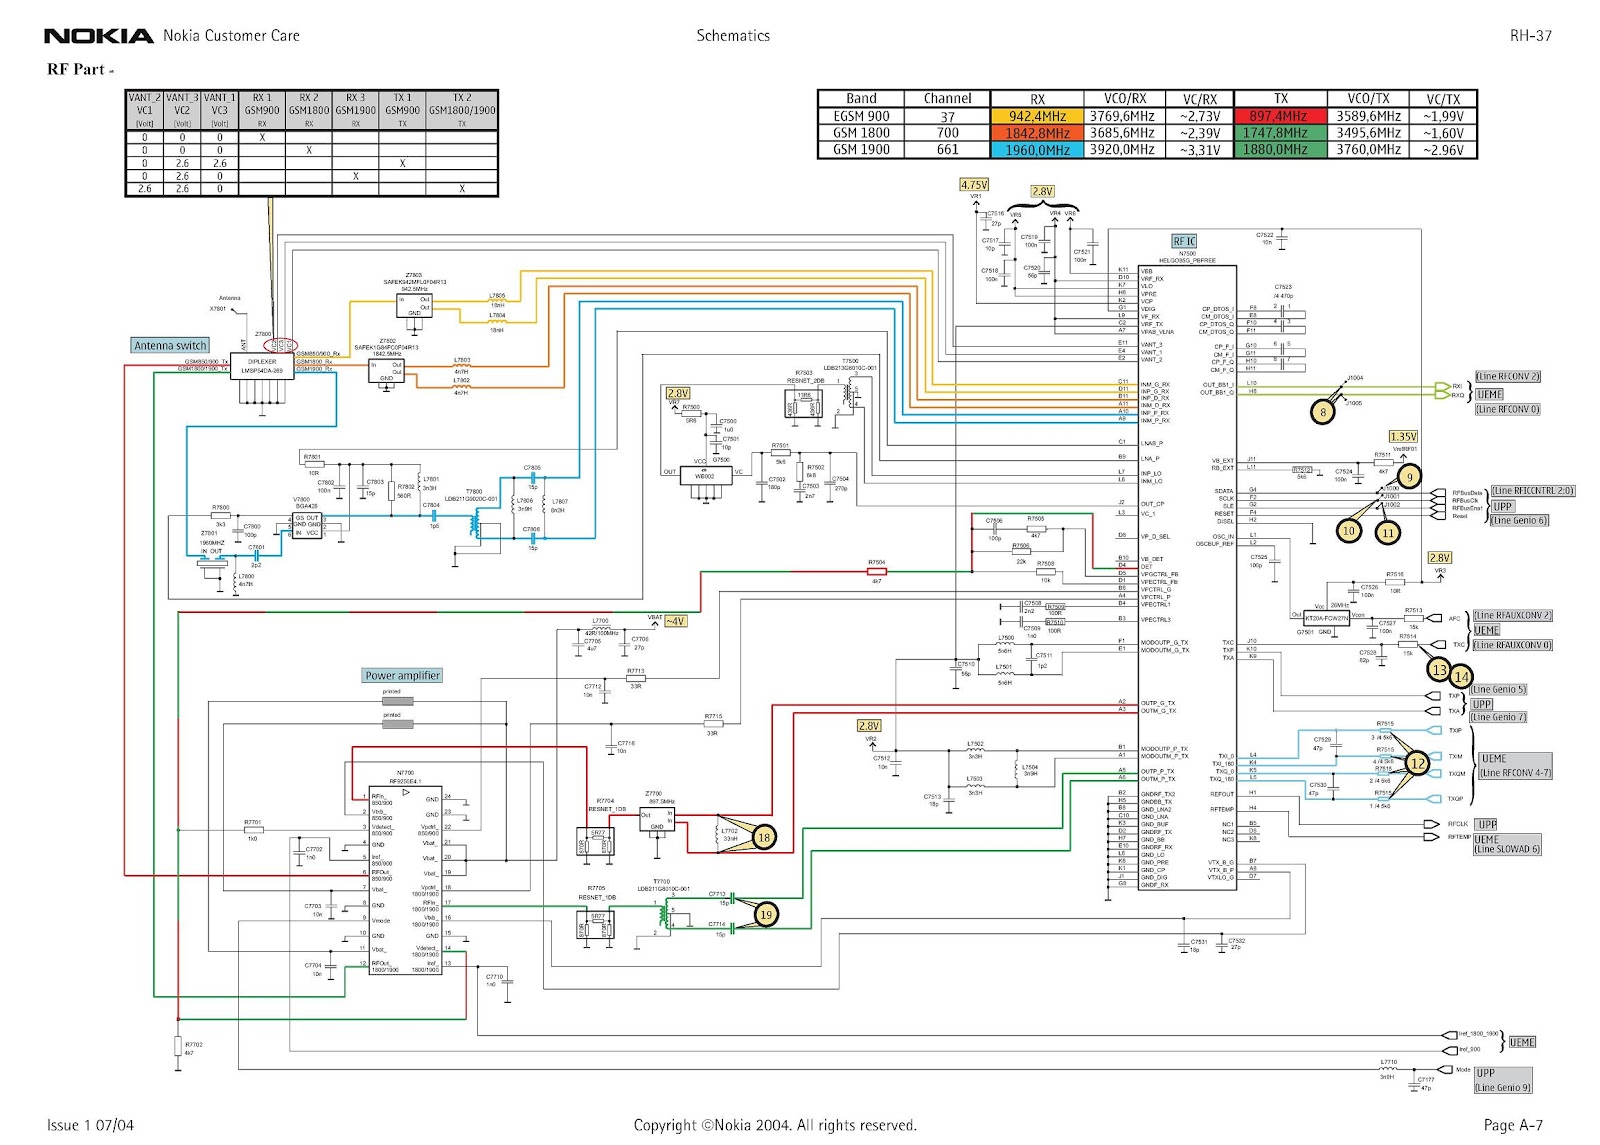Click the '(Line RFAUXCONV 0)' label
Viewport: 1600px width, 1145px height.
point(1513,645)
